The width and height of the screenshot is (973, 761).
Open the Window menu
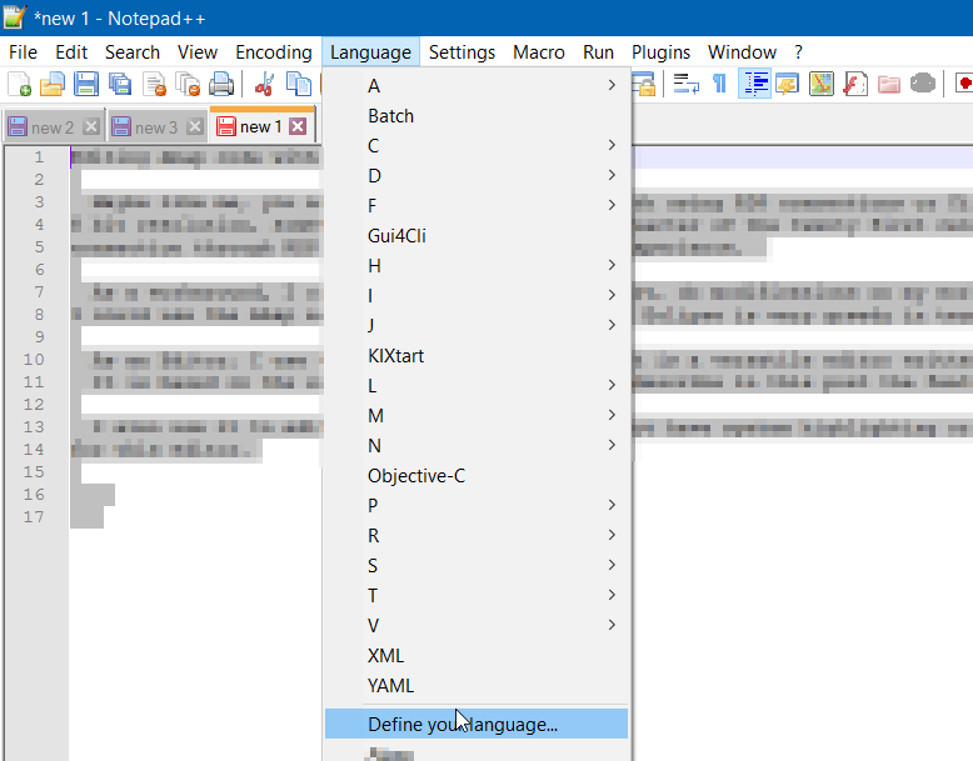click(x=742, y=52)
